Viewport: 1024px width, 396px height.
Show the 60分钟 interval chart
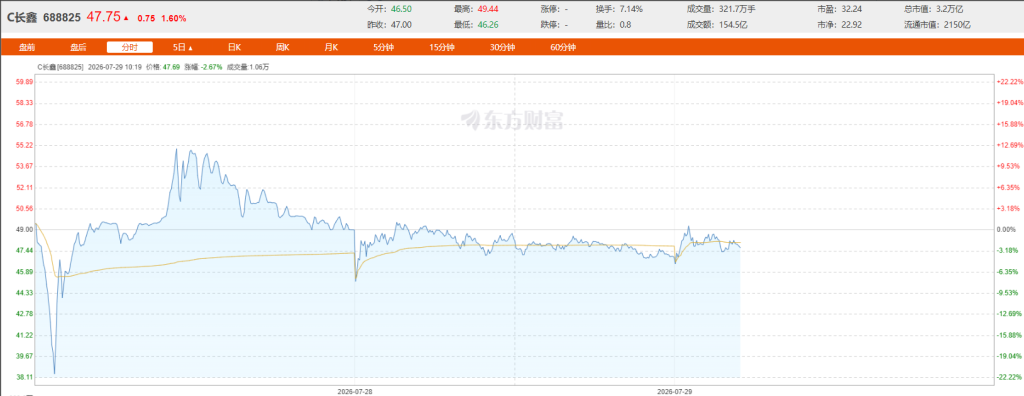(563, 48)
